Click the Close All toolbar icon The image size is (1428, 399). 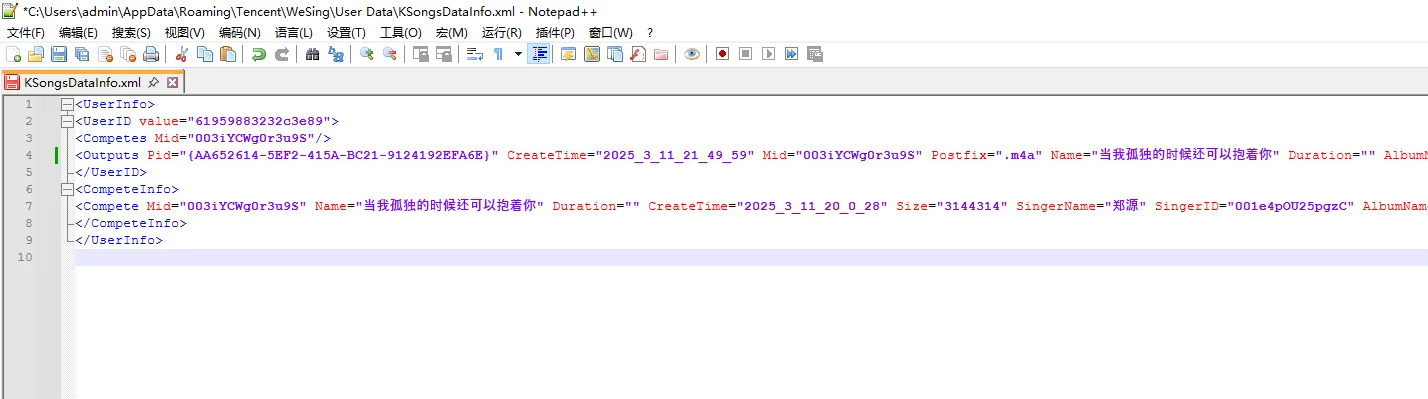point(127,54)
